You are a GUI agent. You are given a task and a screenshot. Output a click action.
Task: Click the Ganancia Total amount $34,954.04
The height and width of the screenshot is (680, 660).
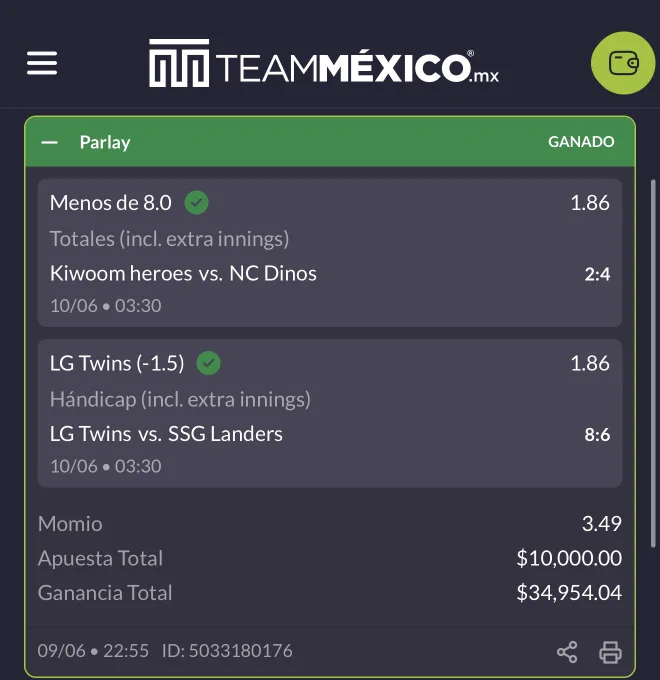tap(569, 593)
